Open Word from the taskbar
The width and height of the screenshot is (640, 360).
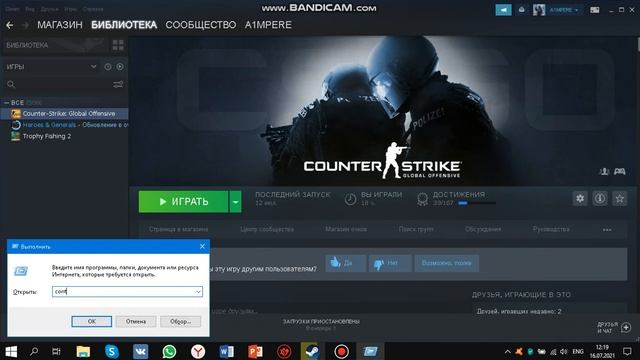pos(227,351)
